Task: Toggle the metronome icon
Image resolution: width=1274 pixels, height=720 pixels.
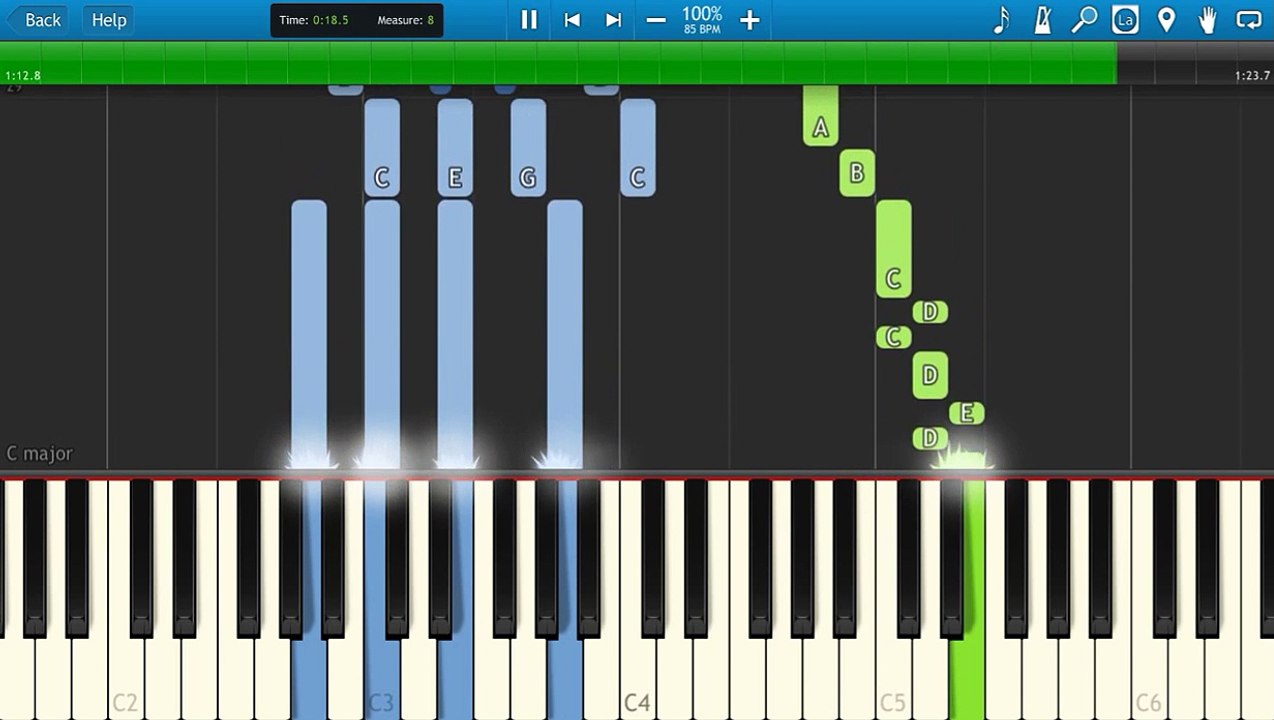Action: (1042, 20)
